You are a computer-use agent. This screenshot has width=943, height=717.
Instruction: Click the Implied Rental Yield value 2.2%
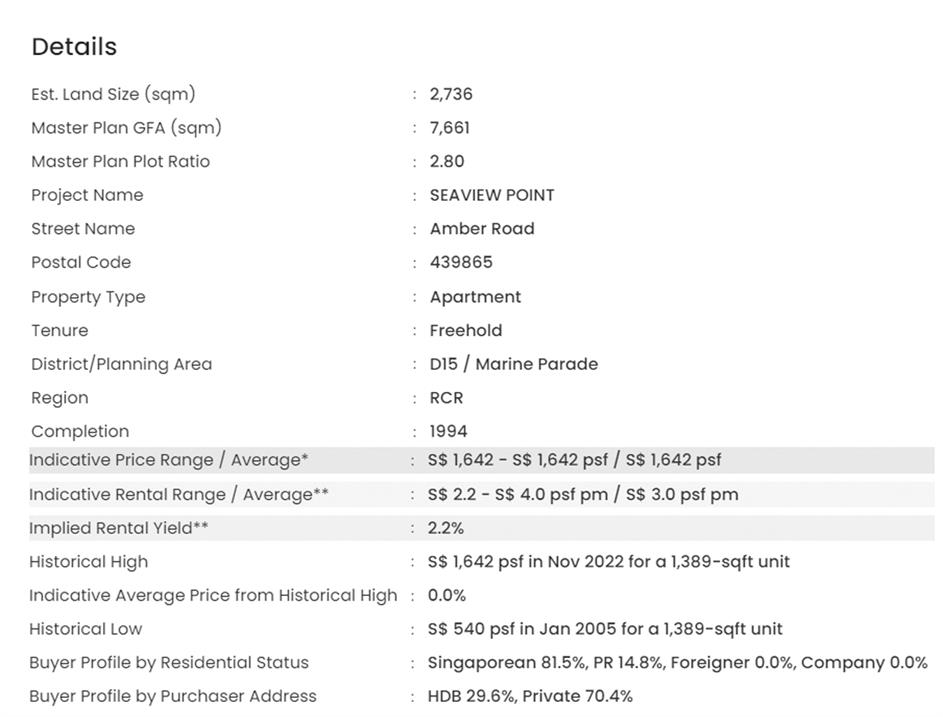tap(446, 528)
